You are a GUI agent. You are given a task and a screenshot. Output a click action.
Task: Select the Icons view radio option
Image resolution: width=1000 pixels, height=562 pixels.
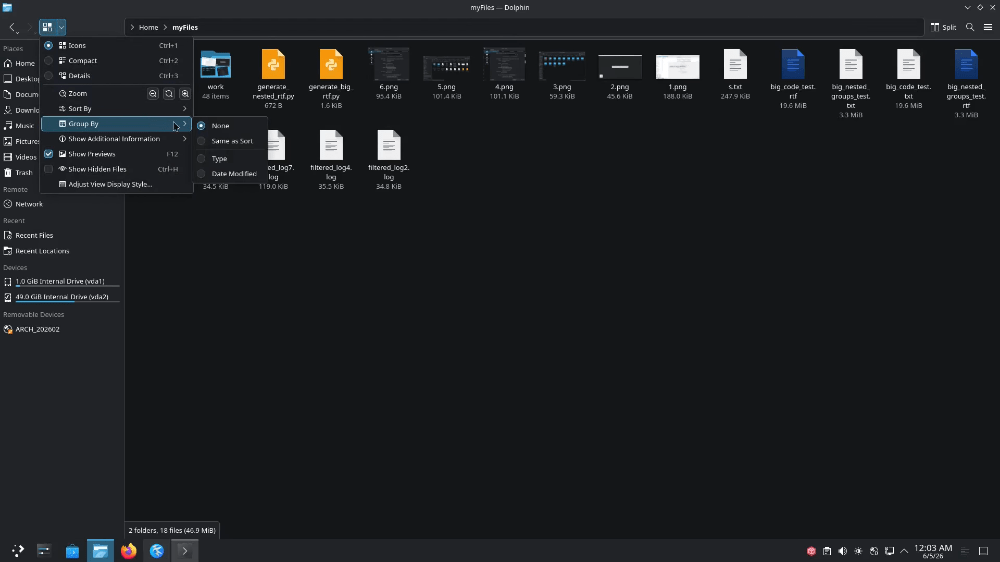pos(48,45)
